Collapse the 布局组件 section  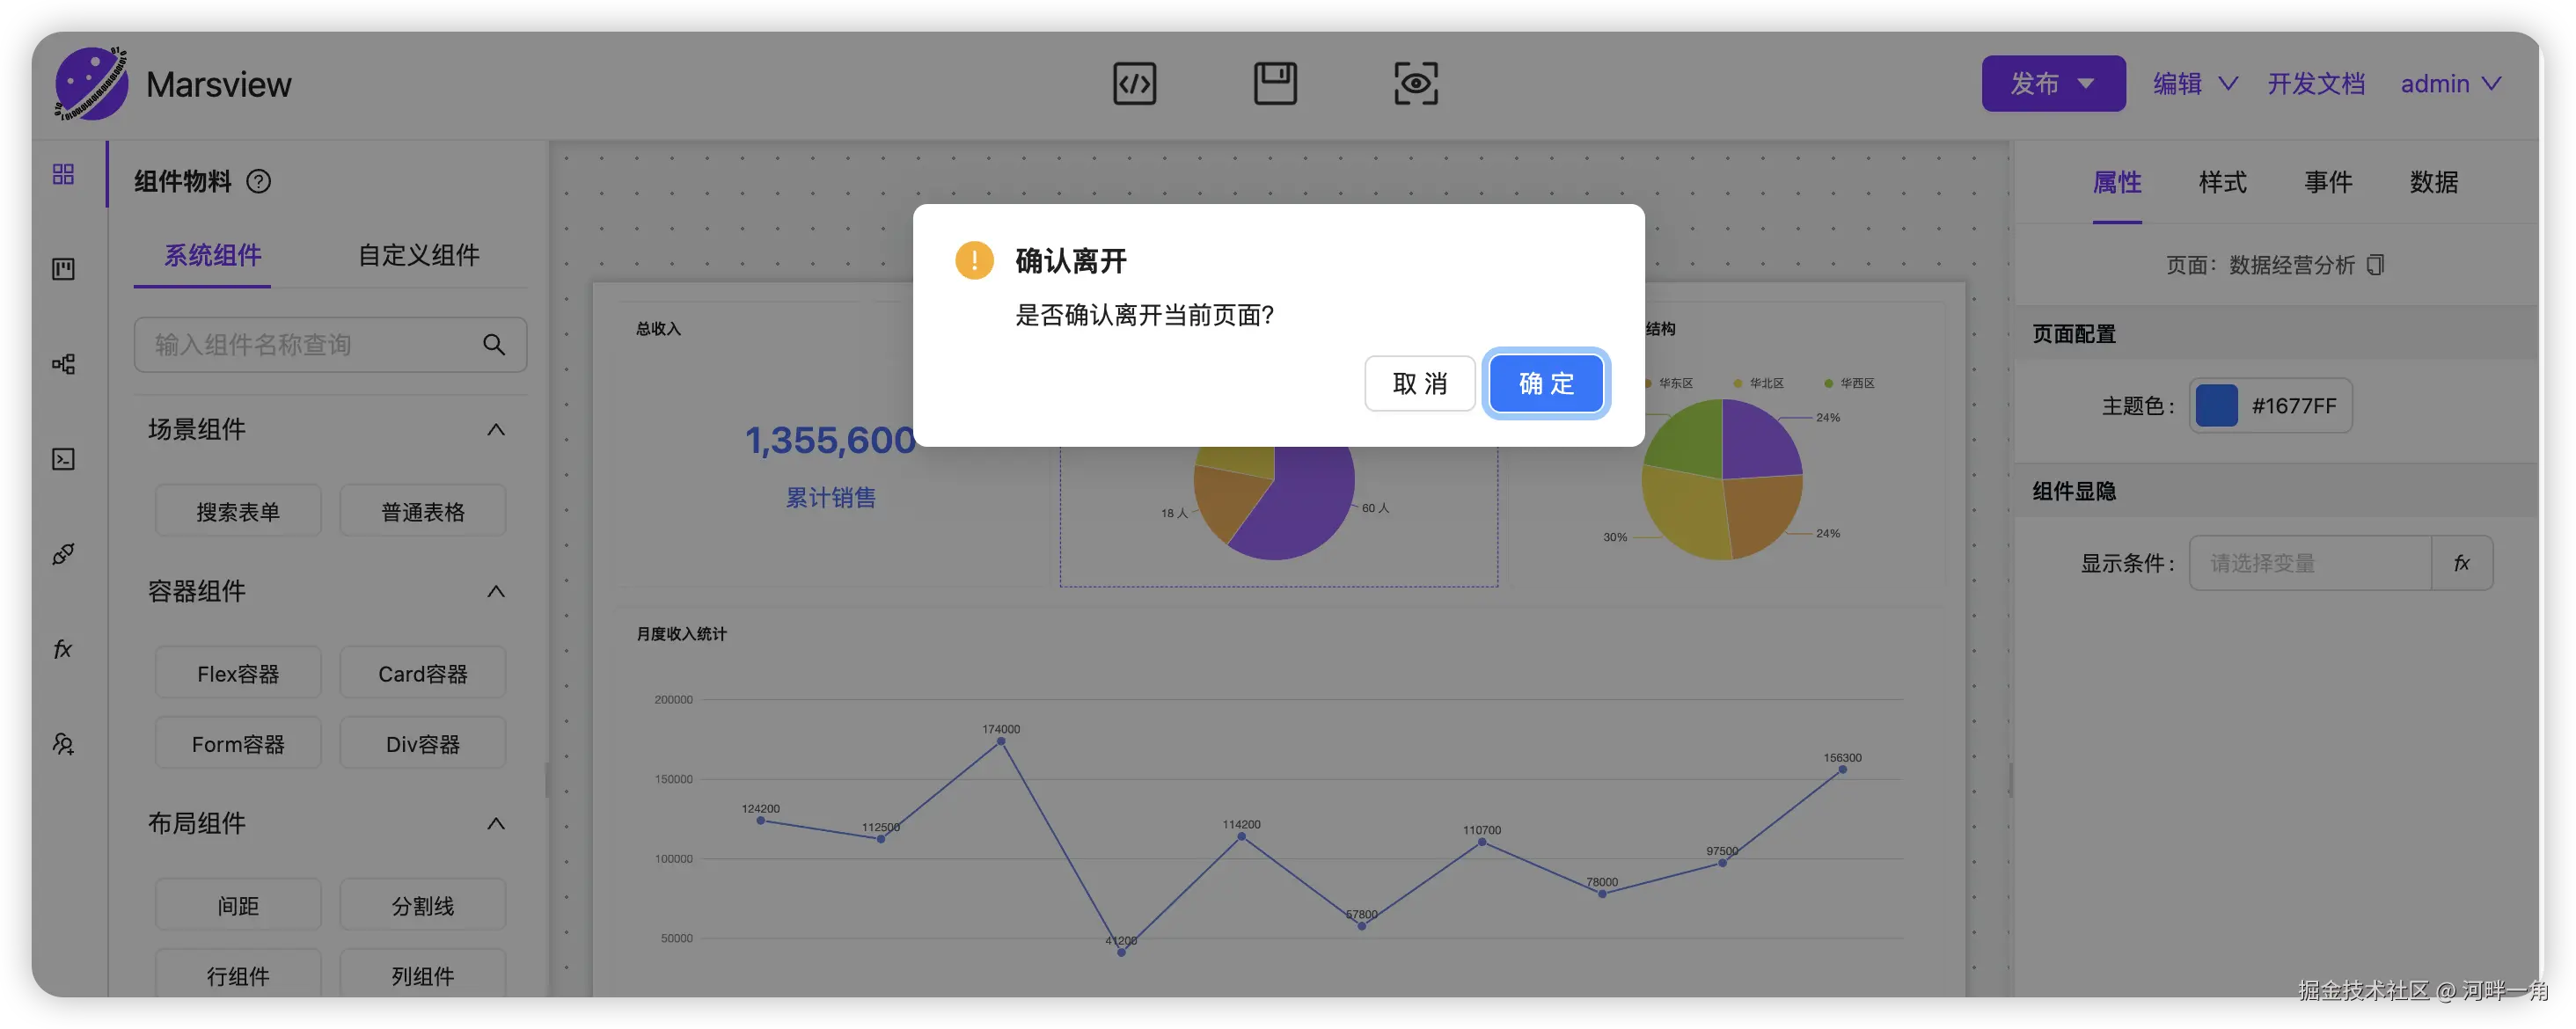click(x=495, y=824)
